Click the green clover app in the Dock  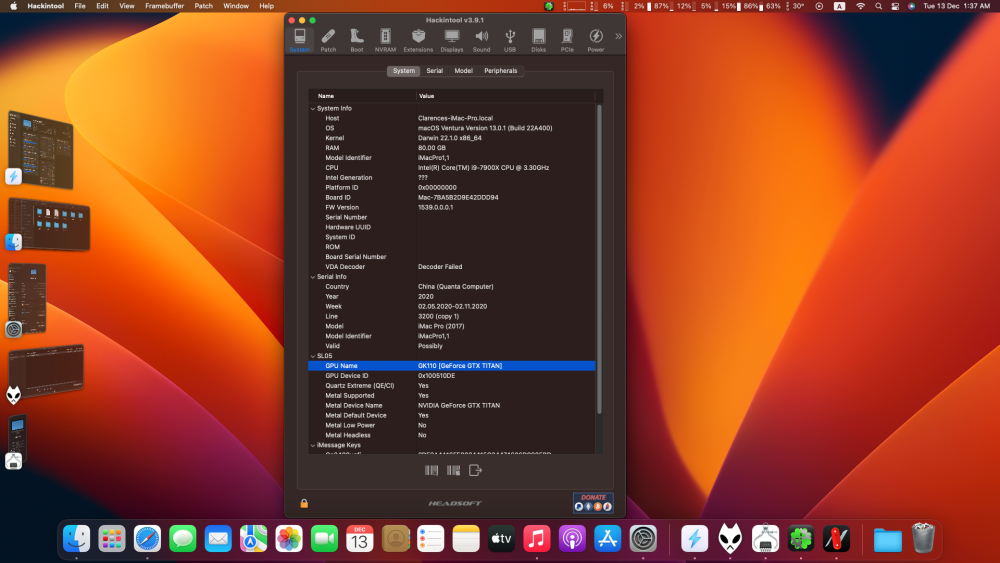tap(801, 539)
